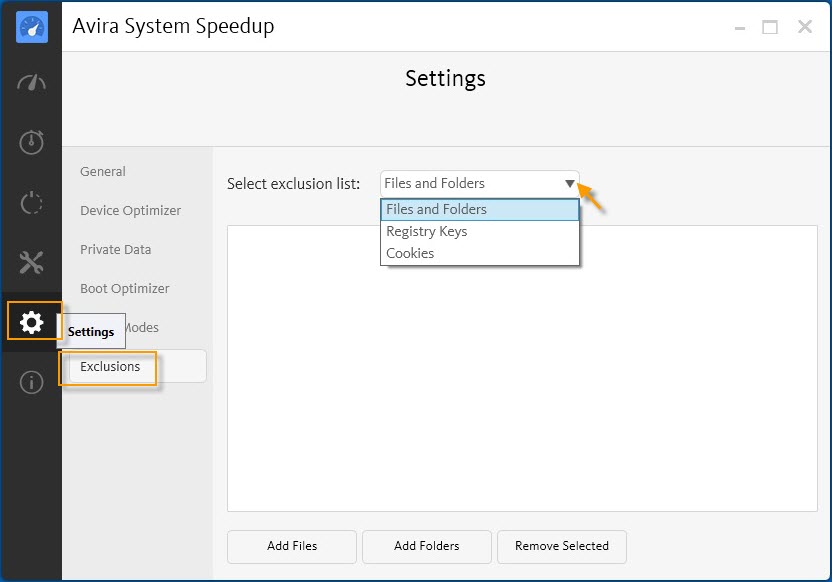This screenshot has height=582, width=832.
Task: Click the Add Files button
Action: [292, 546]
